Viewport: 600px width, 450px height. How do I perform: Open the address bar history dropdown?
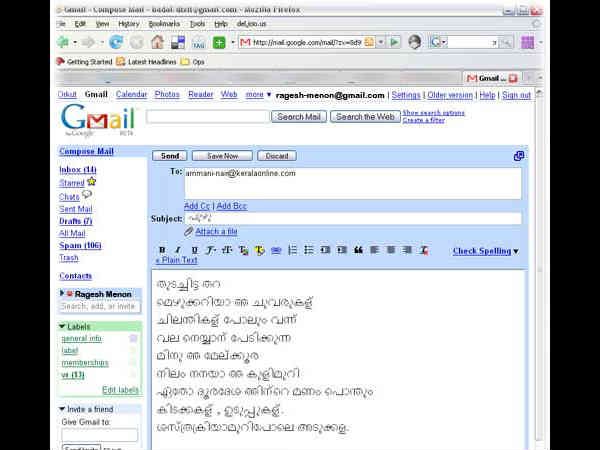pos(381,42)
